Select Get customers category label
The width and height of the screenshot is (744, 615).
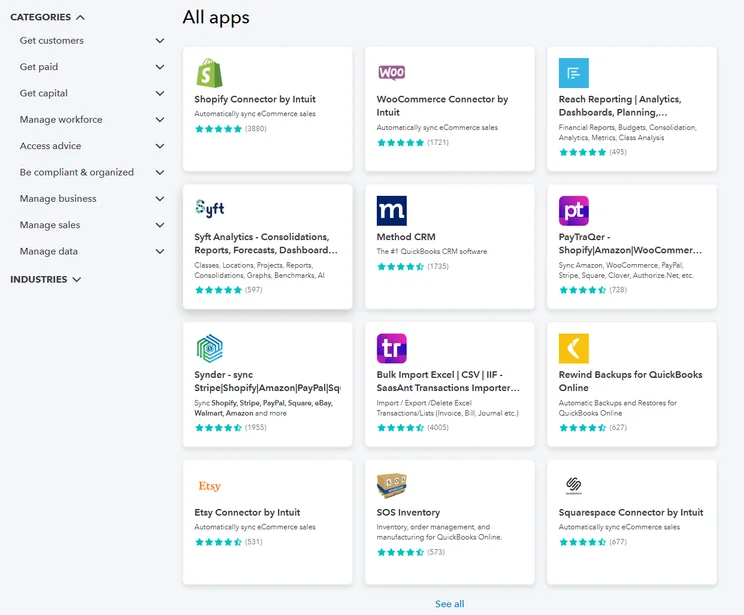click(x=52, y=41)
